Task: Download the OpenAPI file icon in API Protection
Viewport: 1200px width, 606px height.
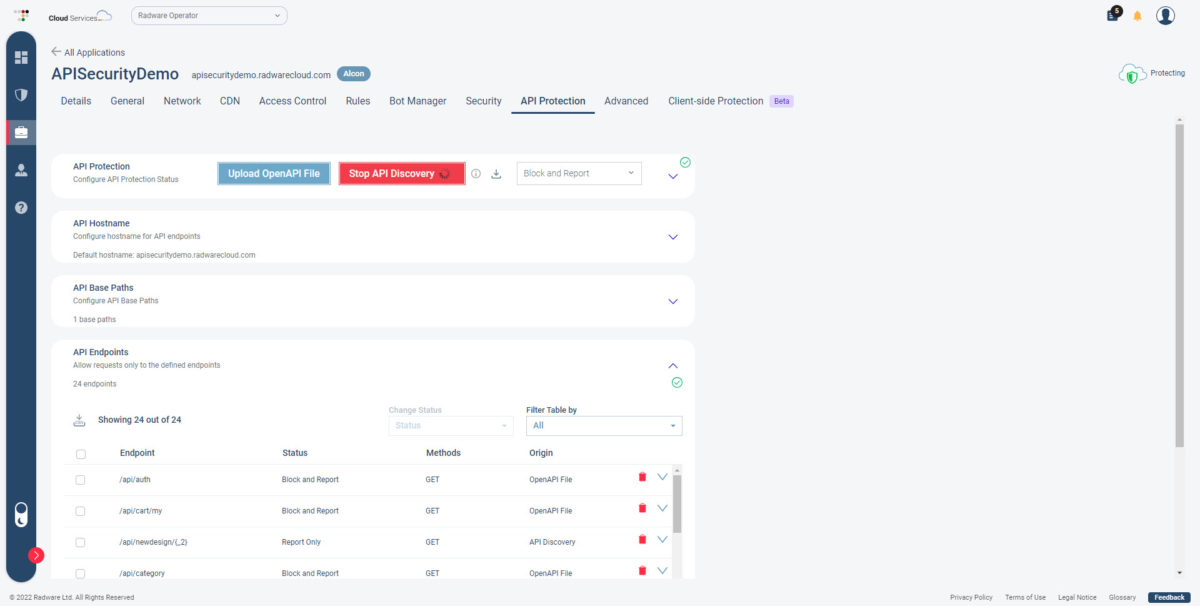Action: [x=496, y=174]
